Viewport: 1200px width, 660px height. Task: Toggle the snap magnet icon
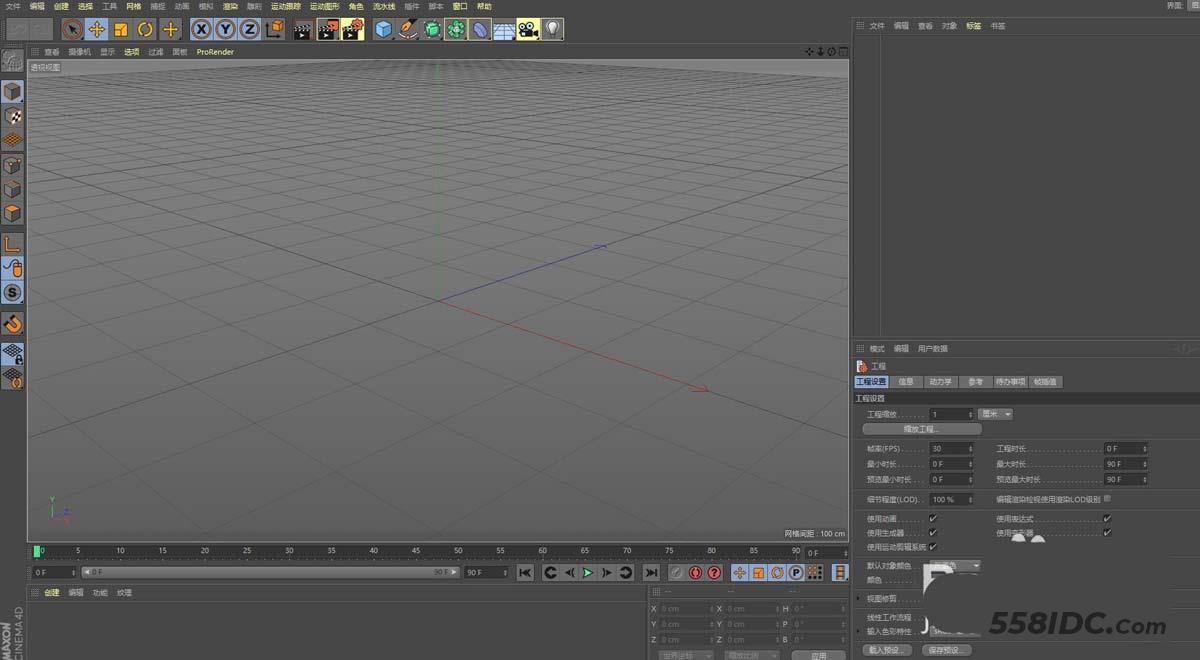click(x=12, y=323)
